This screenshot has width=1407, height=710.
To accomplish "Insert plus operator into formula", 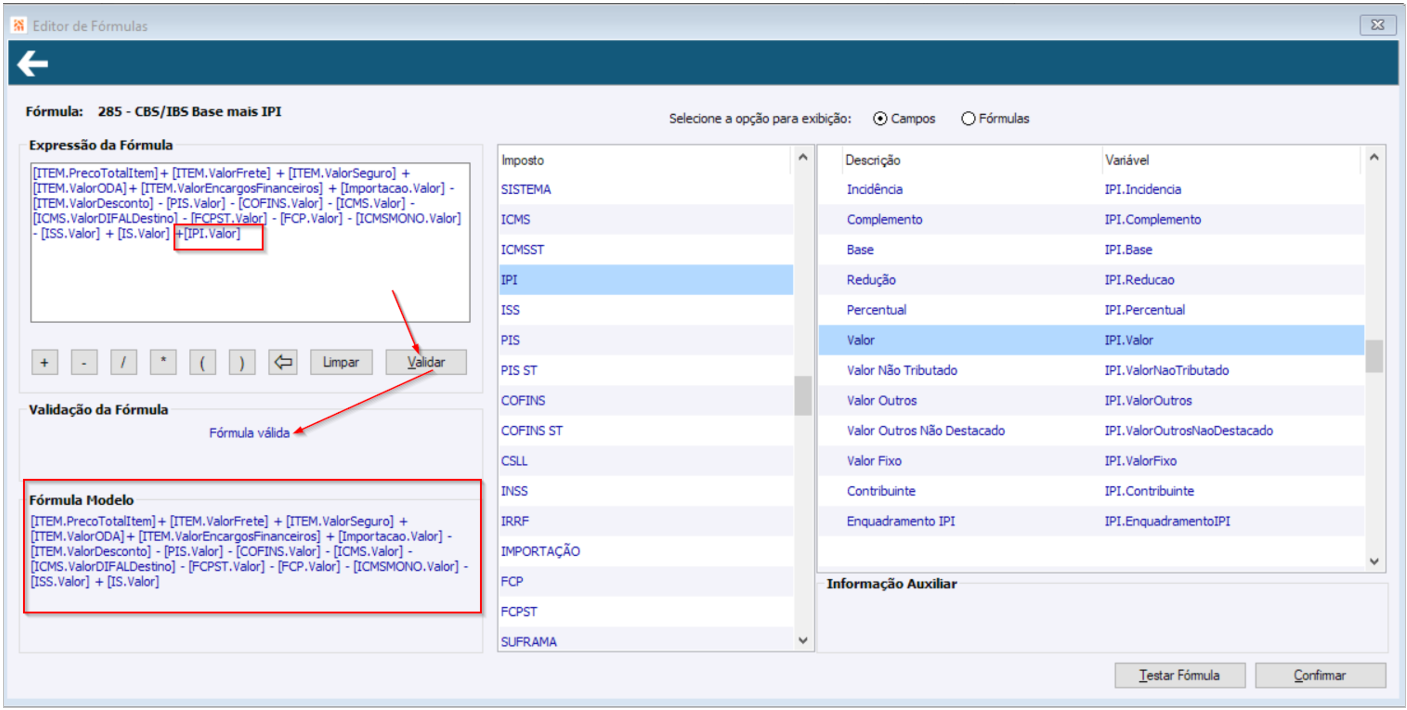I will click(44, 362).
